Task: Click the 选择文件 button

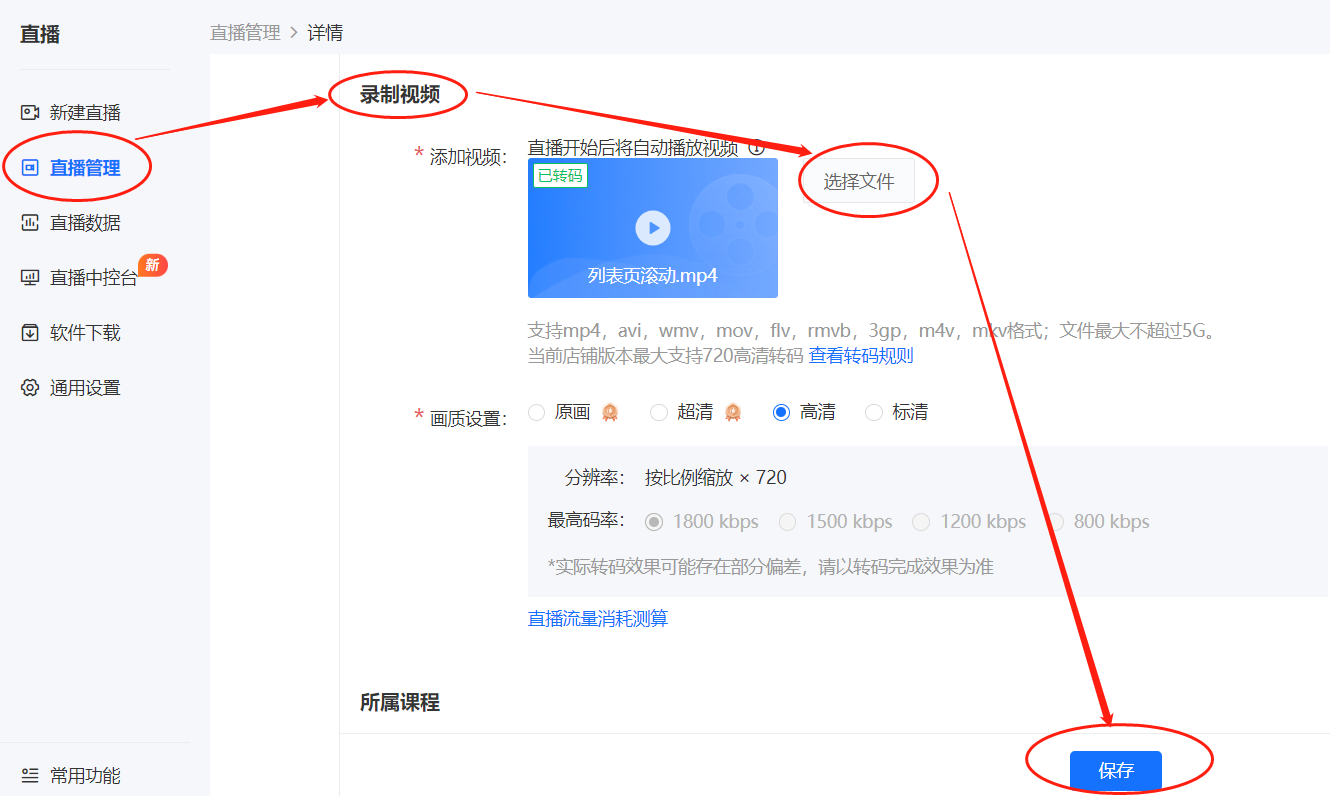Action: (x=859, y=181)
